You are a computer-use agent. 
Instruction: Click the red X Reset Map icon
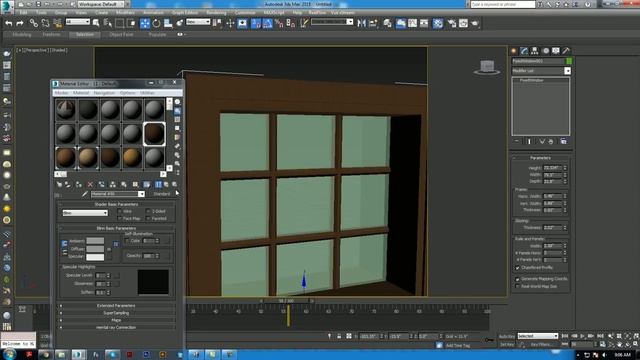click(90, 184)
